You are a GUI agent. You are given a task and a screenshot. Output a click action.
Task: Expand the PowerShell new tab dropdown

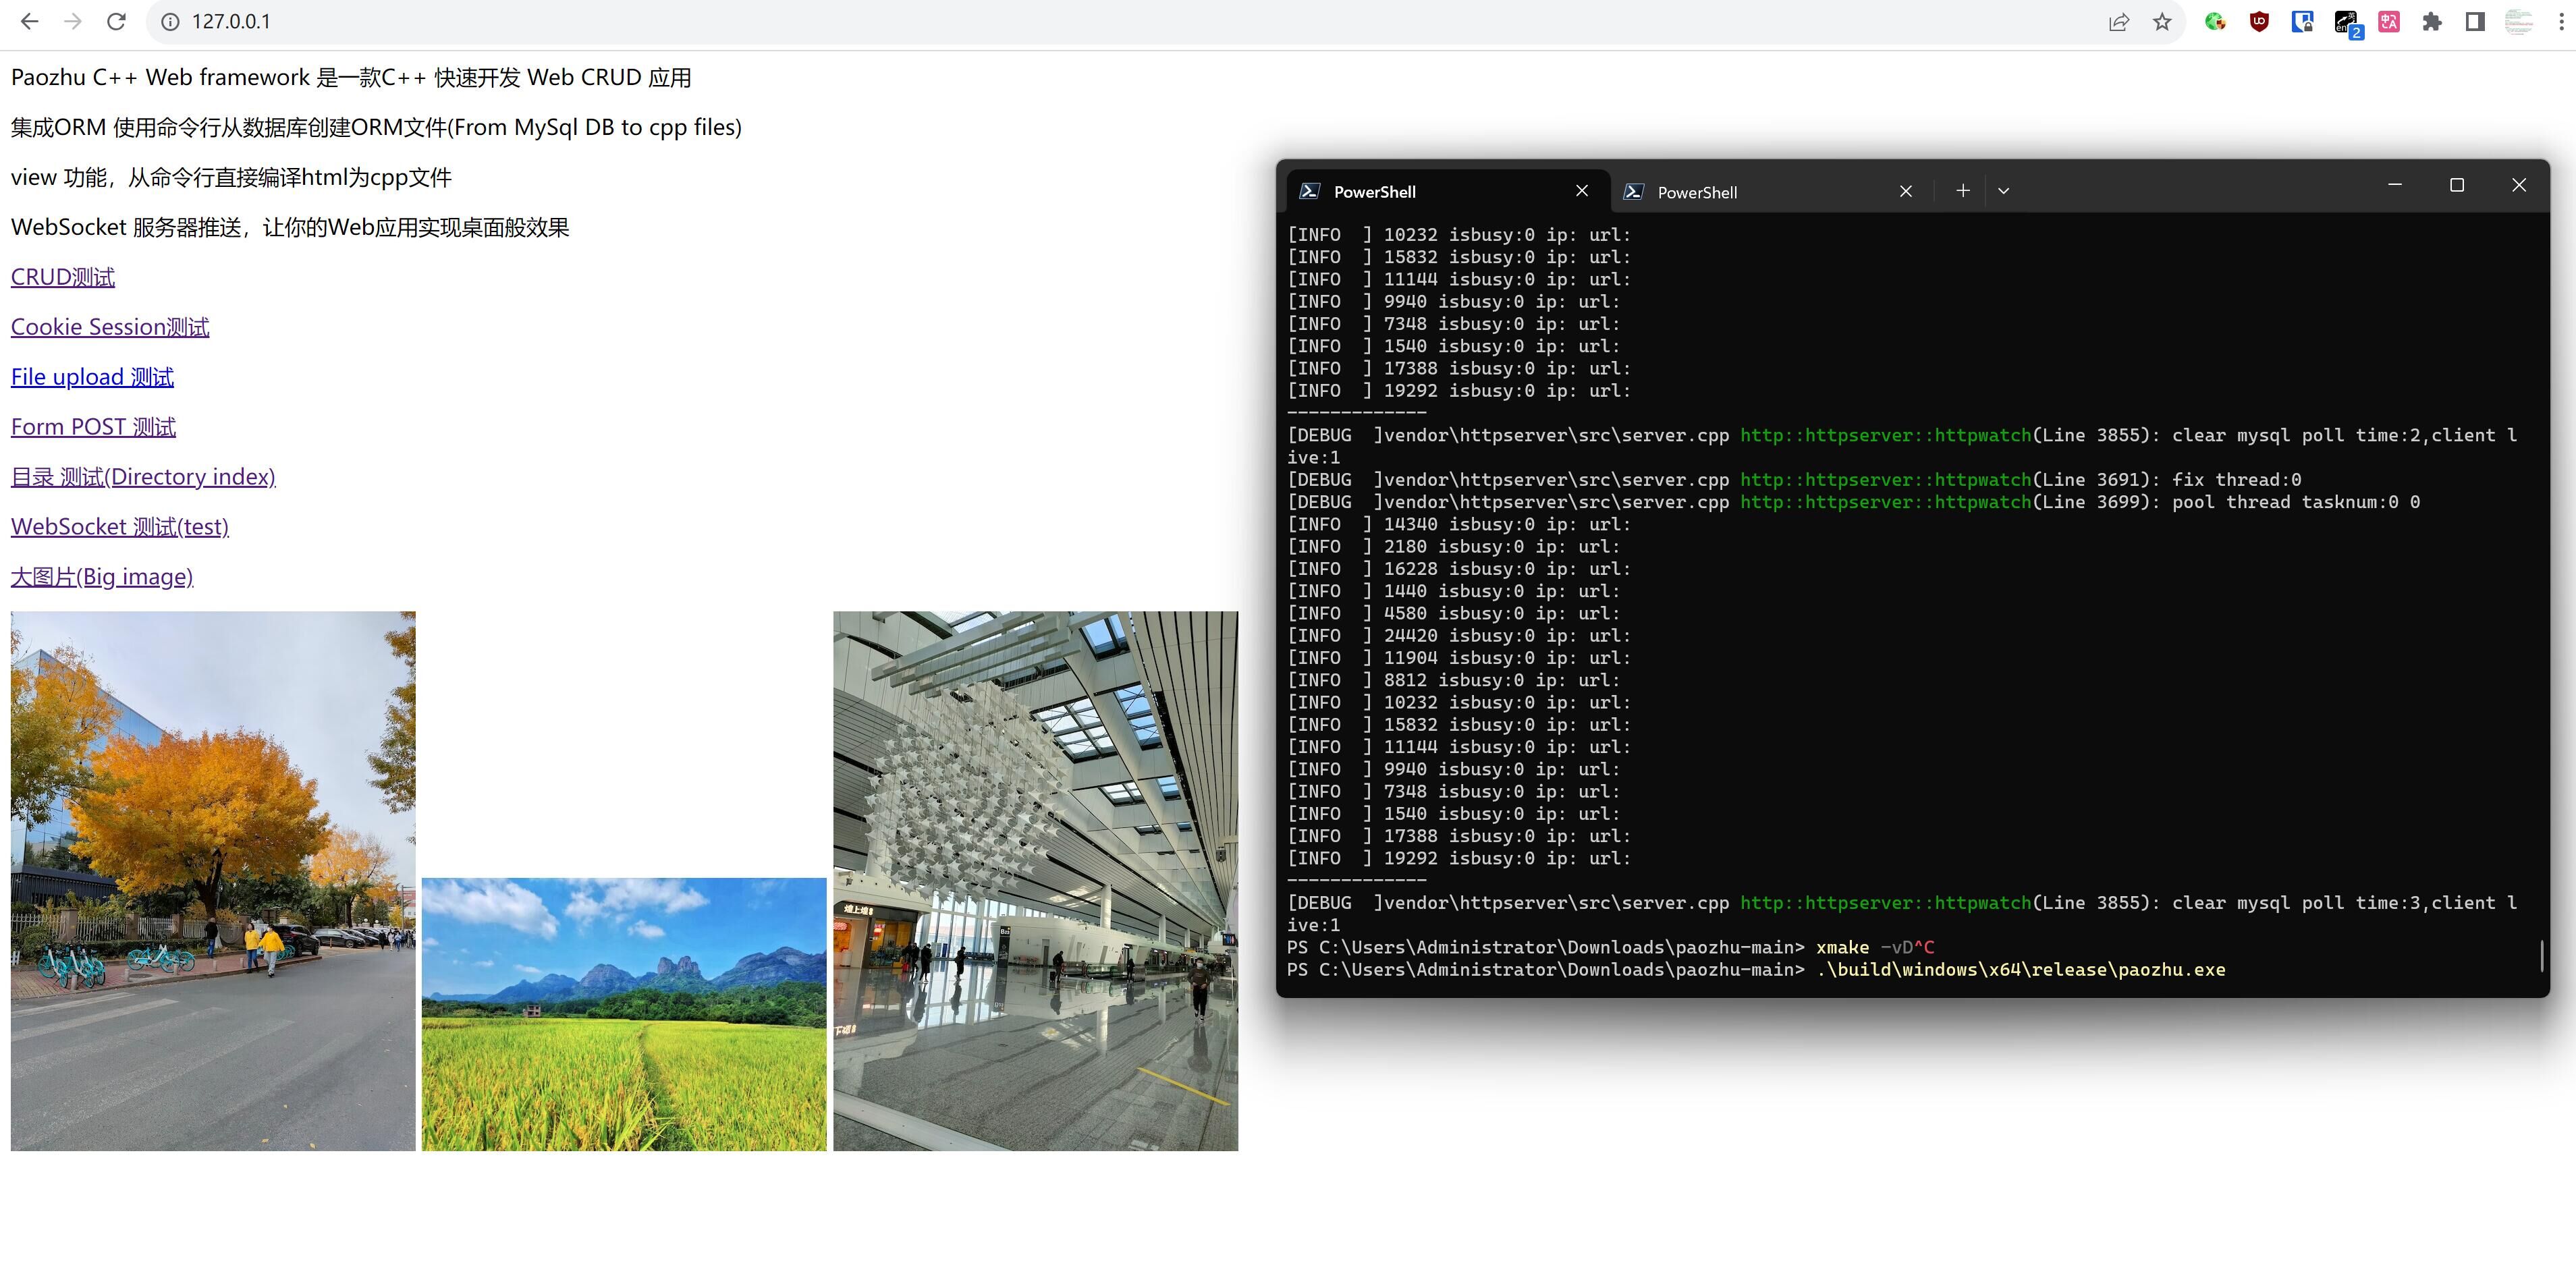point(2003,191)
